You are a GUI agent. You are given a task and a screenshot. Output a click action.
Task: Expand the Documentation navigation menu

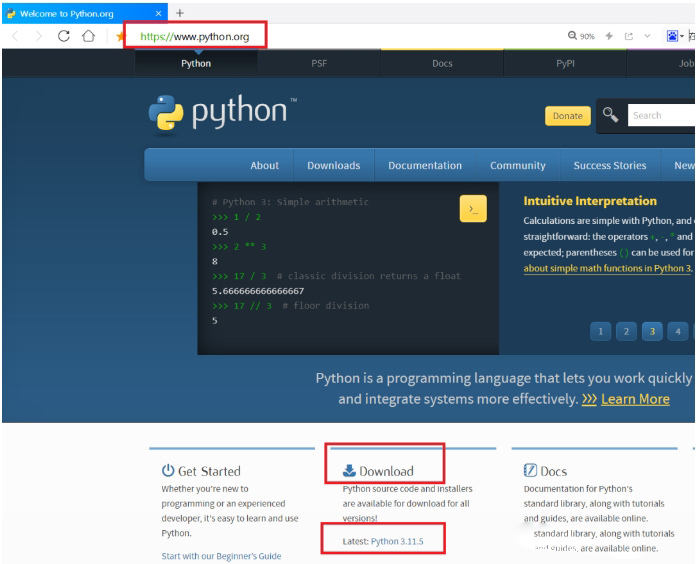pyautogui.click(x=424, y=165)
